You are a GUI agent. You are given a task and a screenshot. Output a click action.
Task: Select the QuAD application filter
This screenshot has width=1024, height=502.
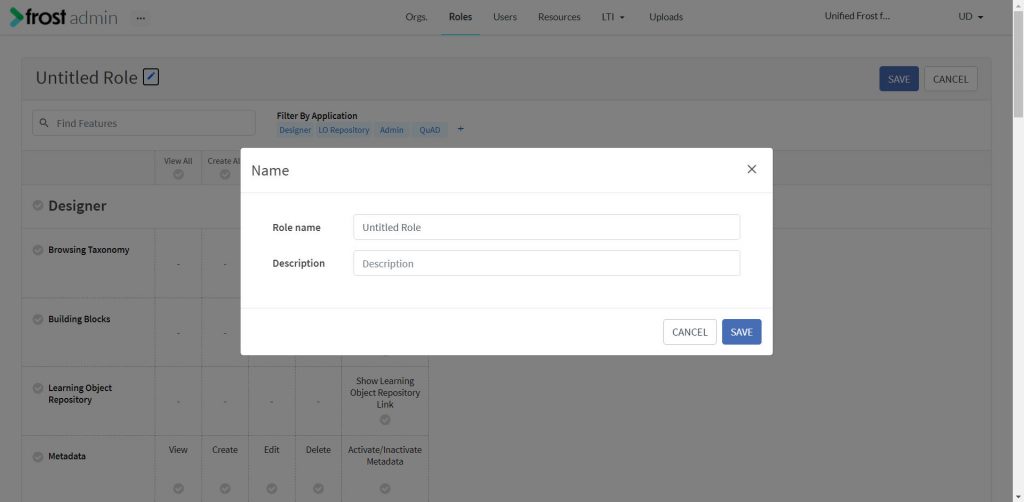click(430, 130)
